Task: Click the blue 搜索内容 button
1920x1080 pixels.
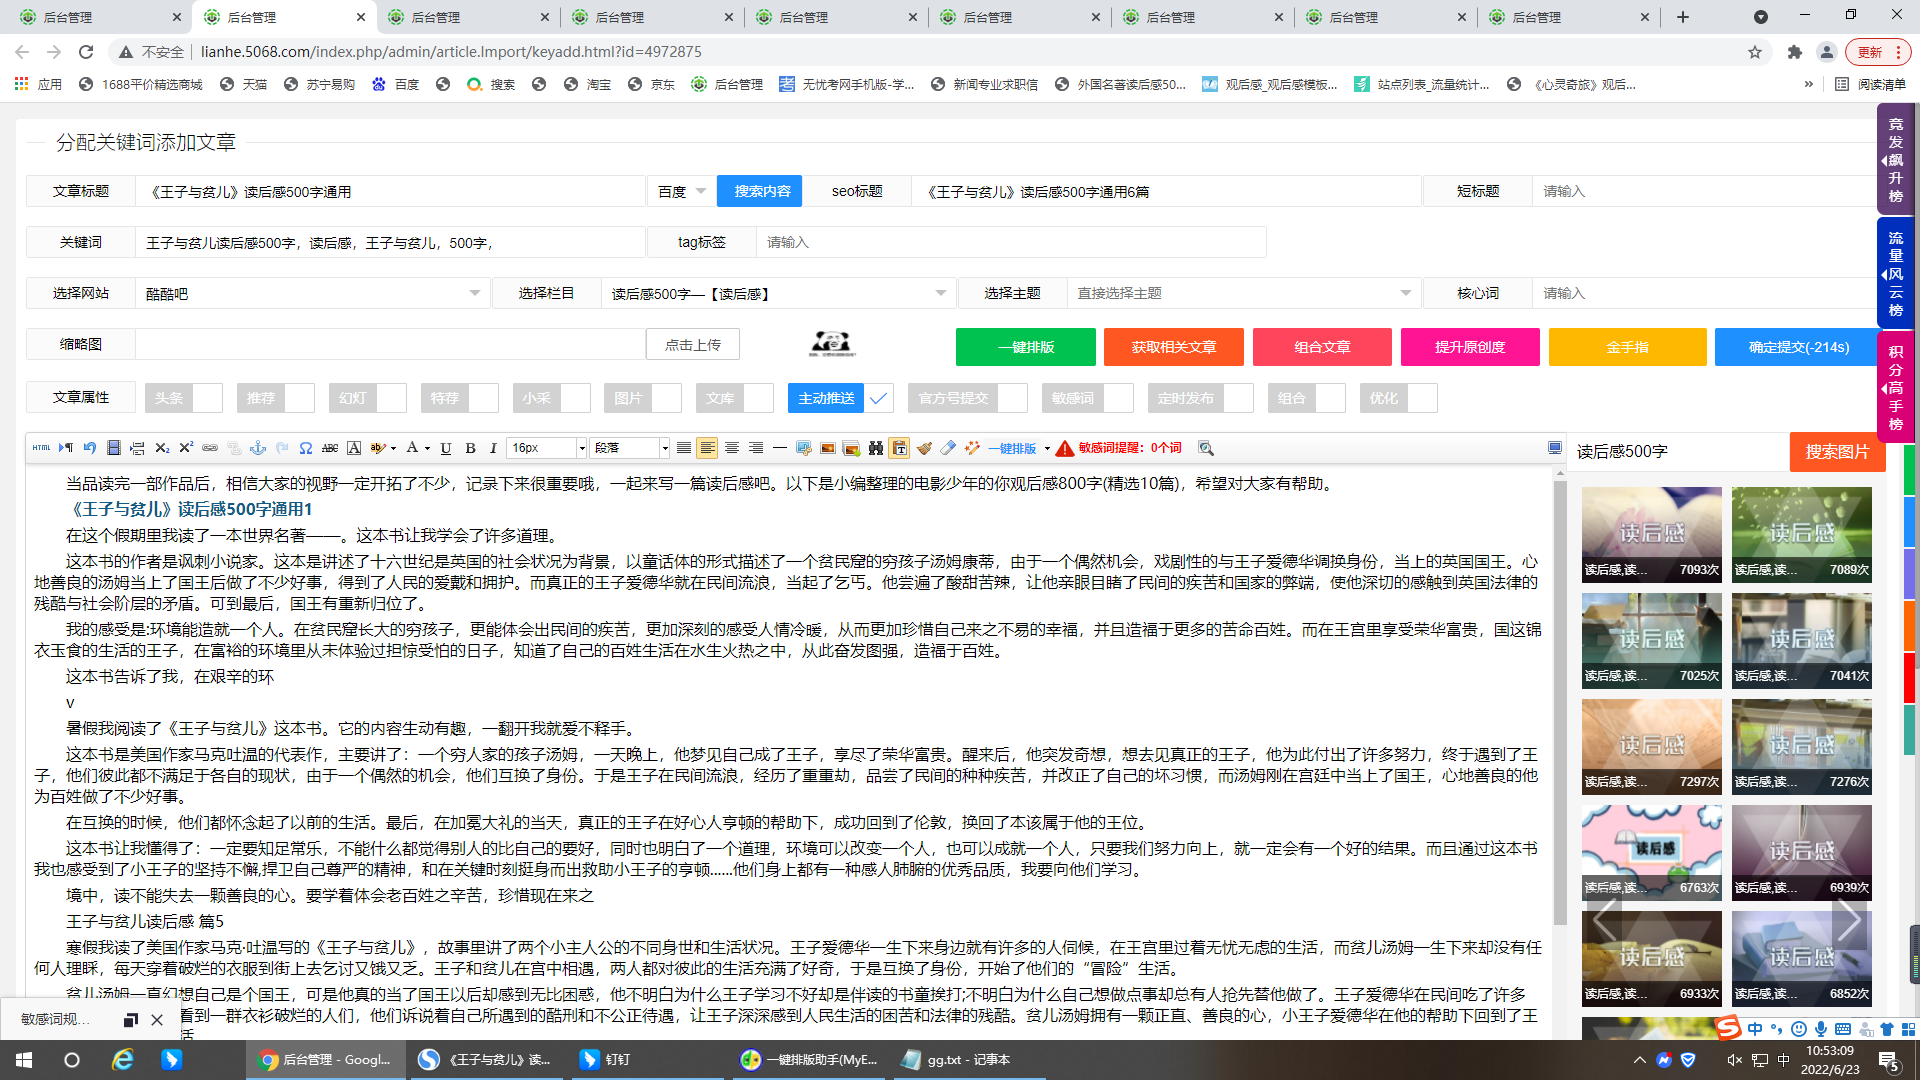Action: pos(759,191)
